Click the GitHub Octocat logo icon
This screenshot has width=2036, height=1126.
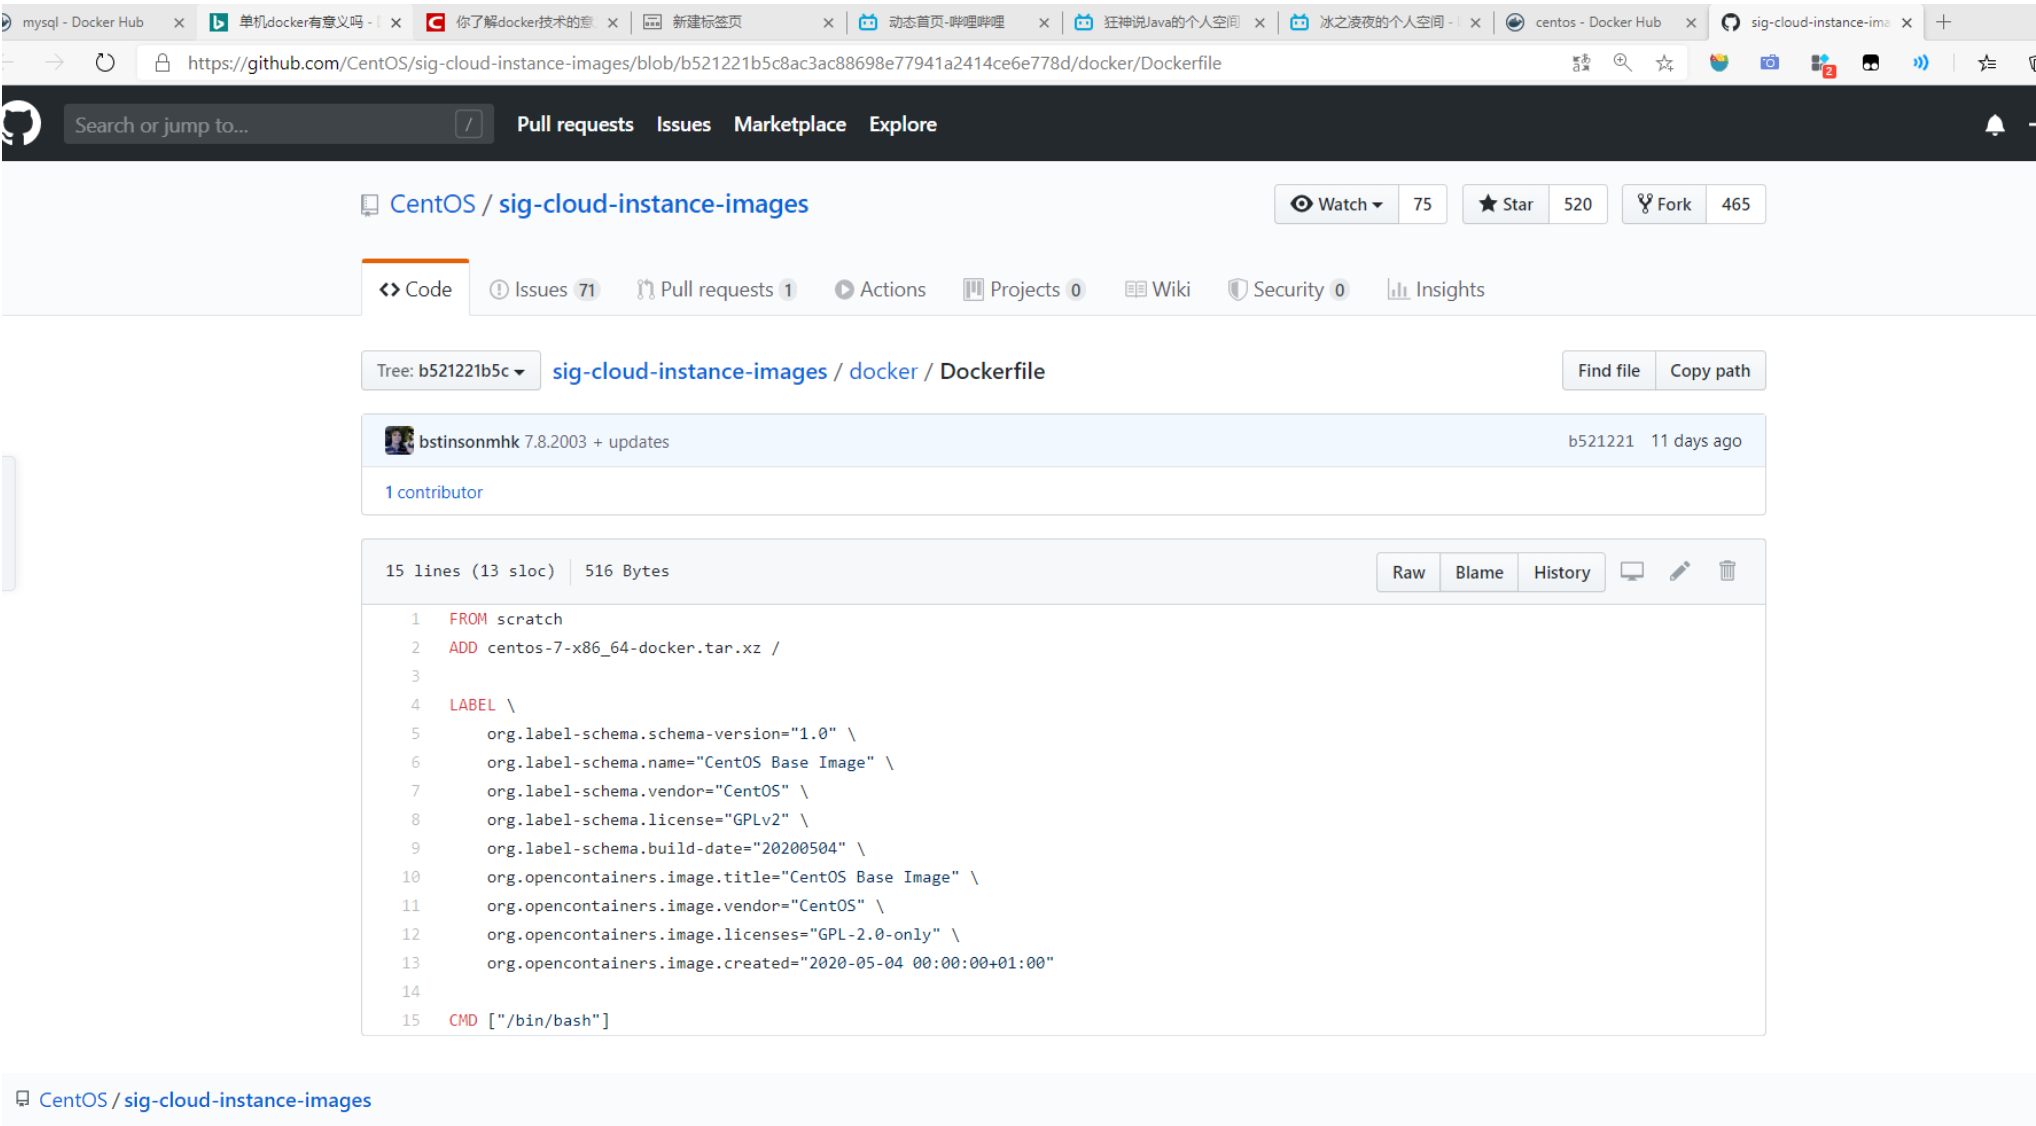coord(20,124)
